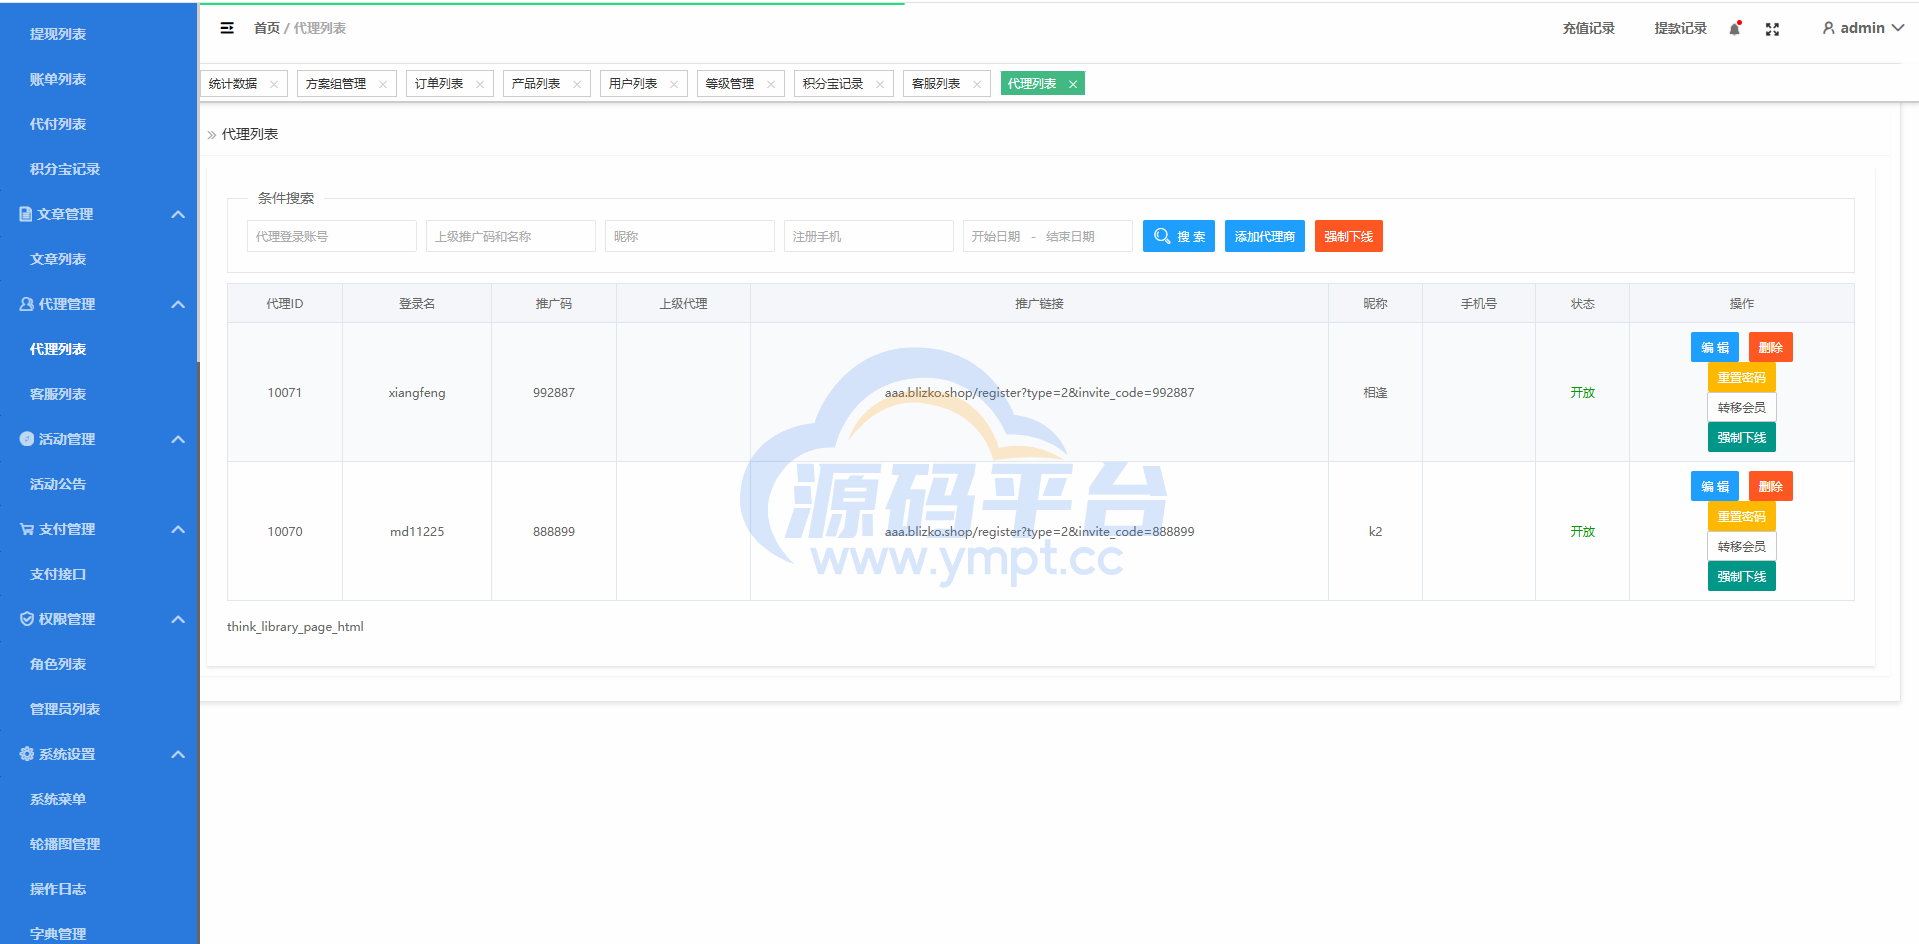Switch to 客服列表 tab
The height and width of the screenshot is (944, 1919).
(x=936, y=84)
